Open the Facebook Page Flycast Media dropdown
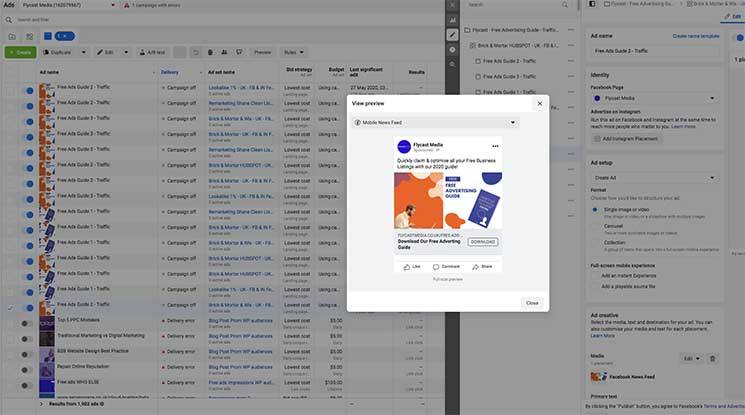This screenshot has width=745, height=415. click(x=655, y=98)
